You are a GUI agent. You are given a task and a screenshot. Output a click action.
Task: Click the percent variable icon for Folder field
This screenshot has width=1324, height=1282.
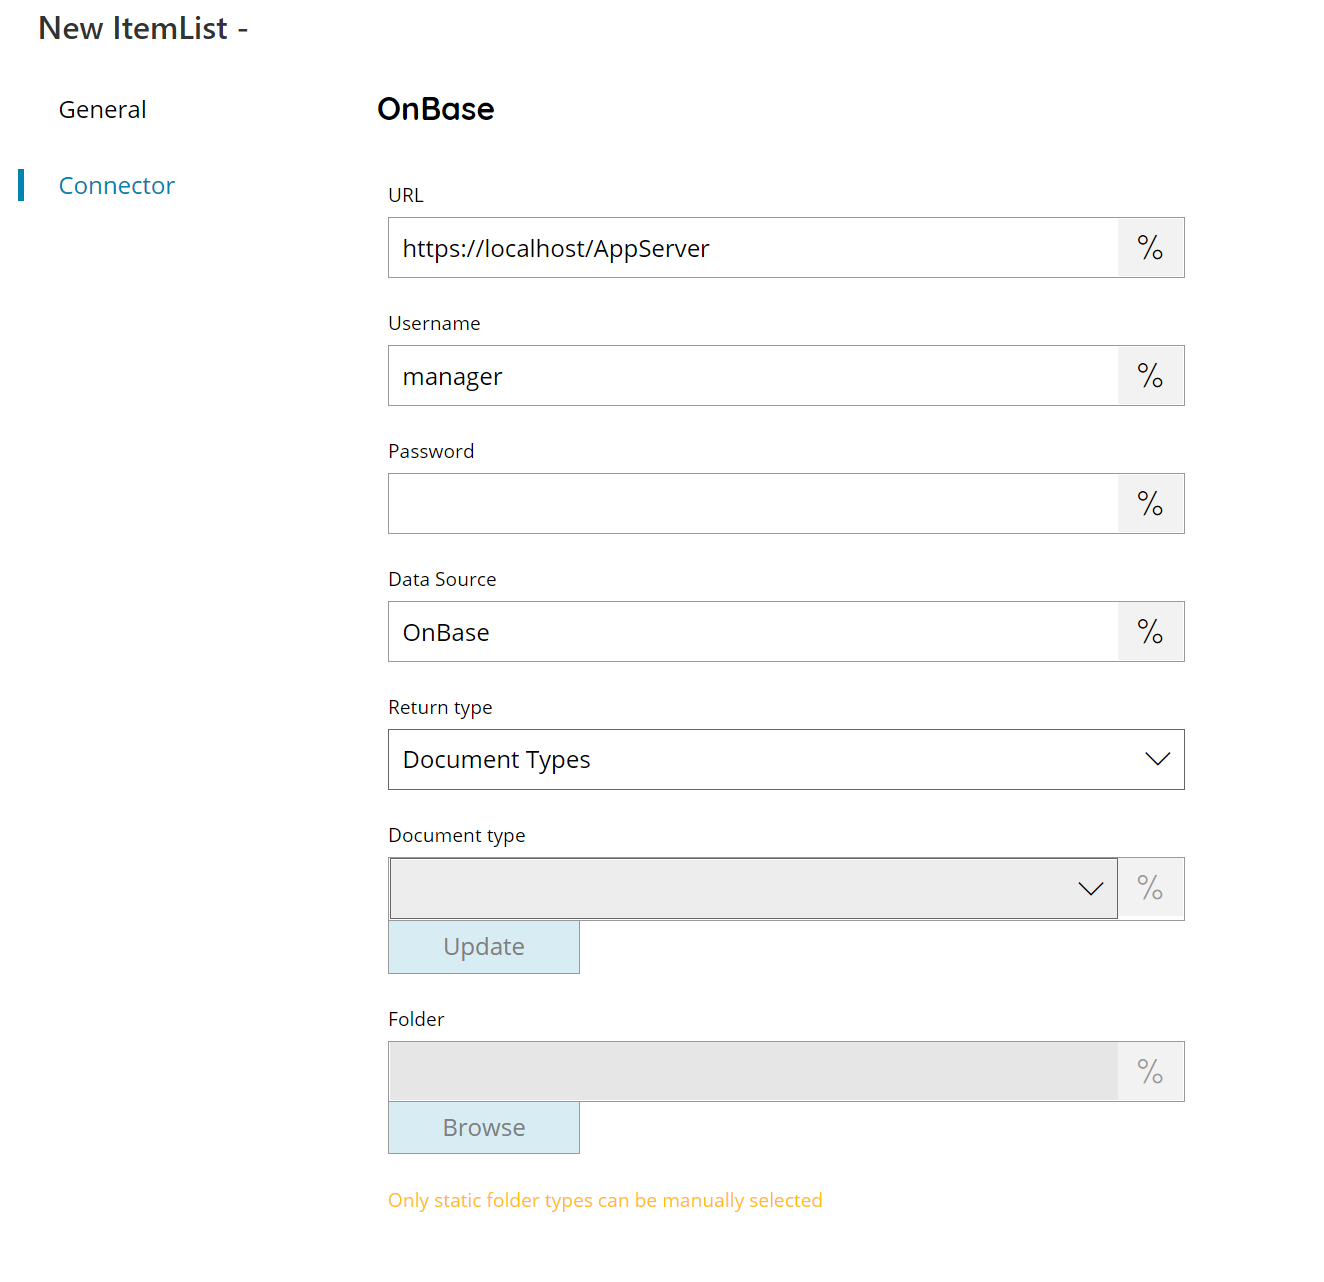tap(1150, 1072)
